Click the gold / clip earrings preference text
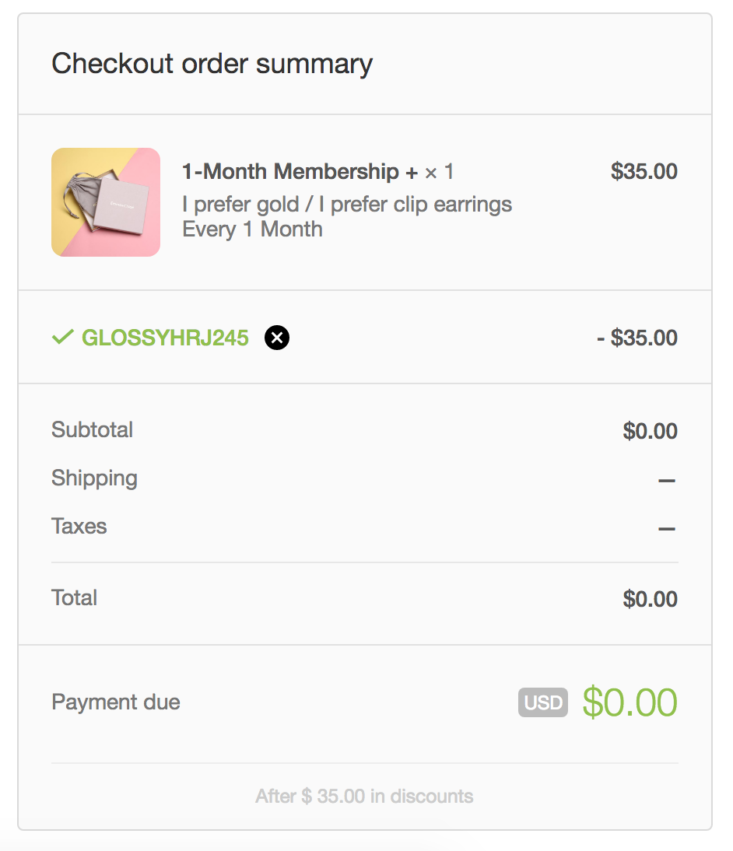733x851 pixels. 347,205
